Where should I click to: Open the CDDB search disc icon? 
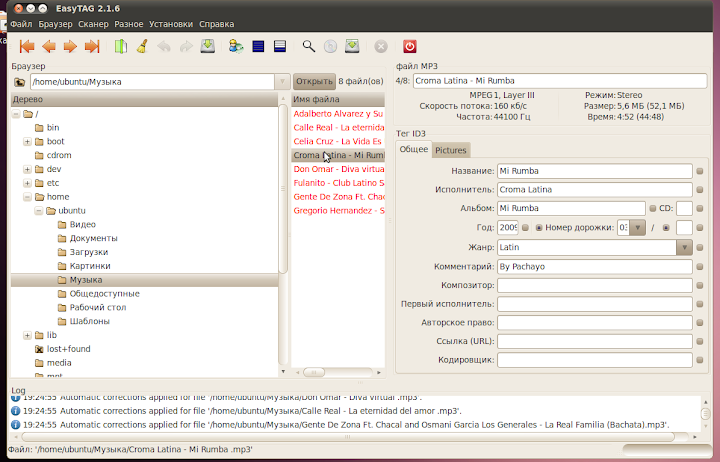[330, 46]
